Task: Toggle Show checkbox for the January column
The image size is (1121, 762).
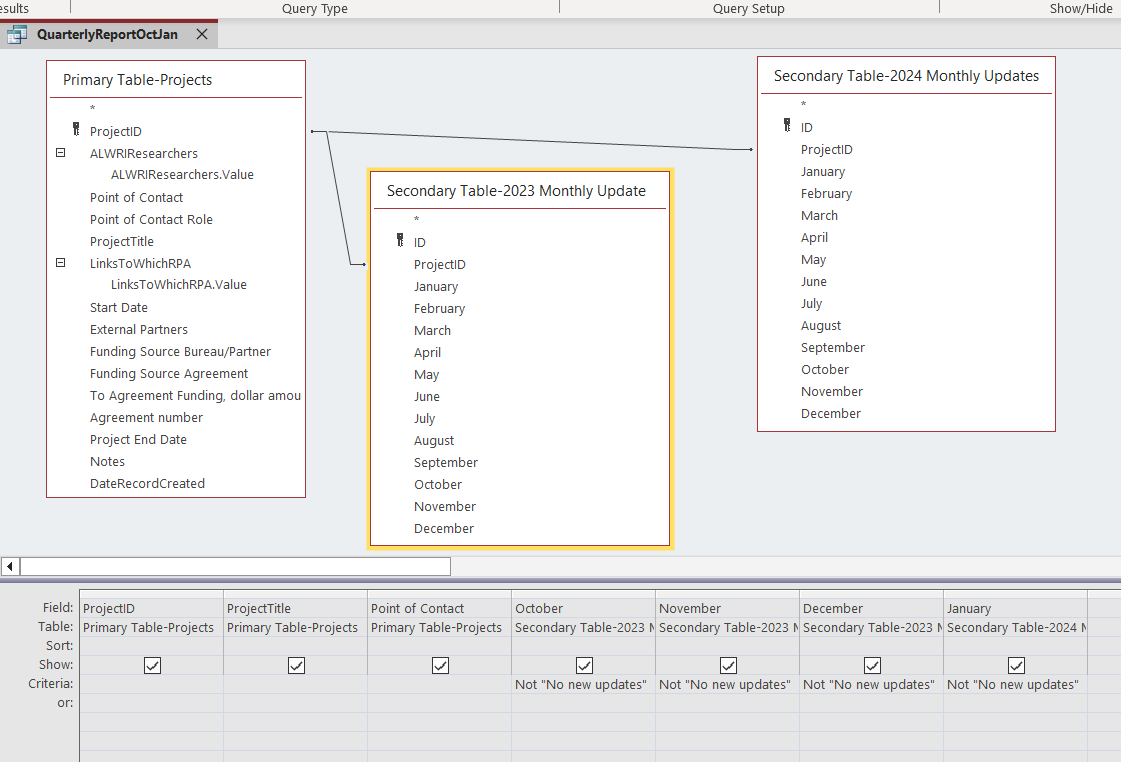Action: [1016, 665]
